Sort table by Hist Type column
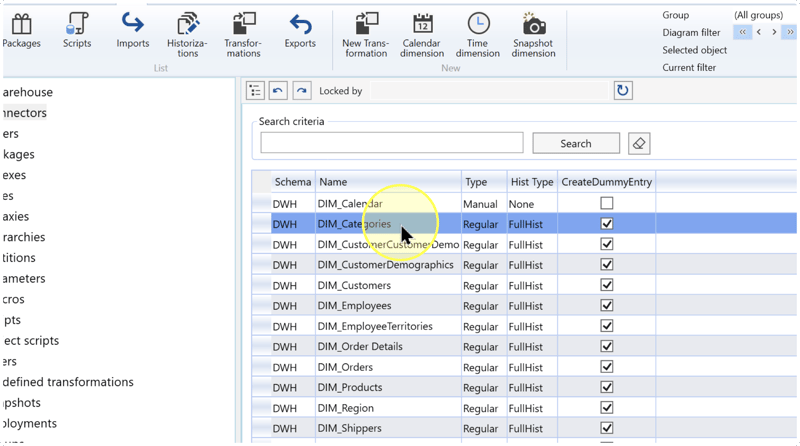 [532, 182]
